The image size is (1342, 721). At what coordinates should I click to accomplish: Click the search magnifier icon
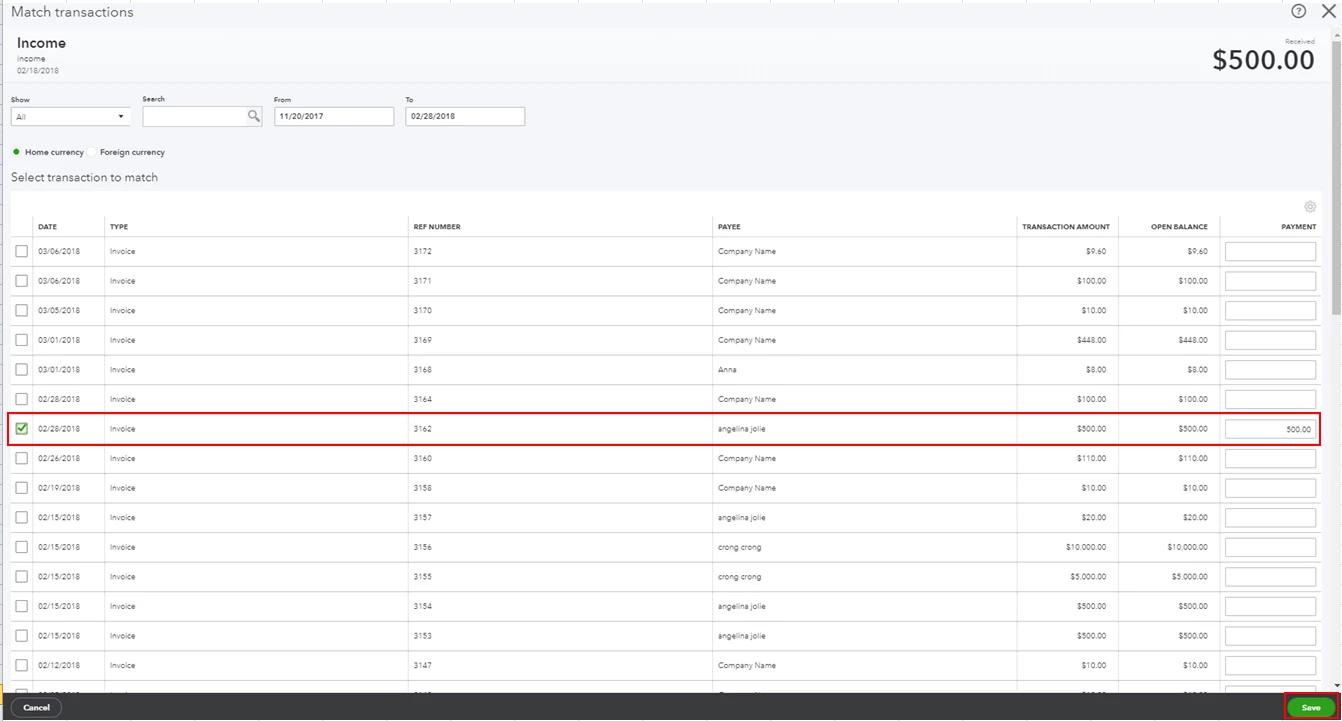(x=254, y=116)
